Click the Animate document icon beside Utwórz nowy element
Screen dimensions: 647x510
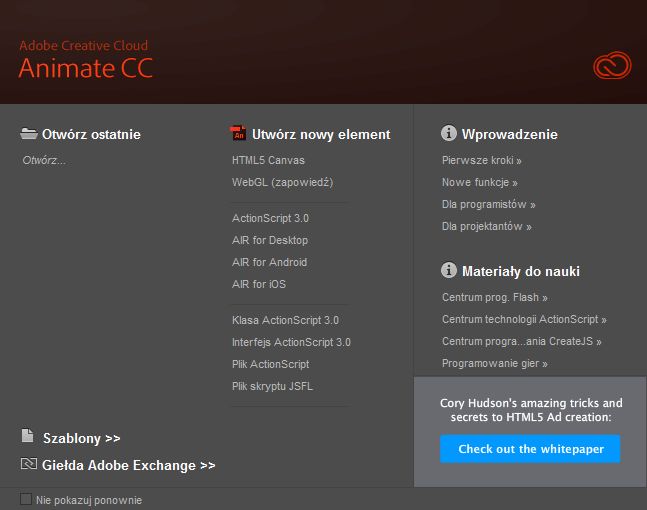coord(238,134)
